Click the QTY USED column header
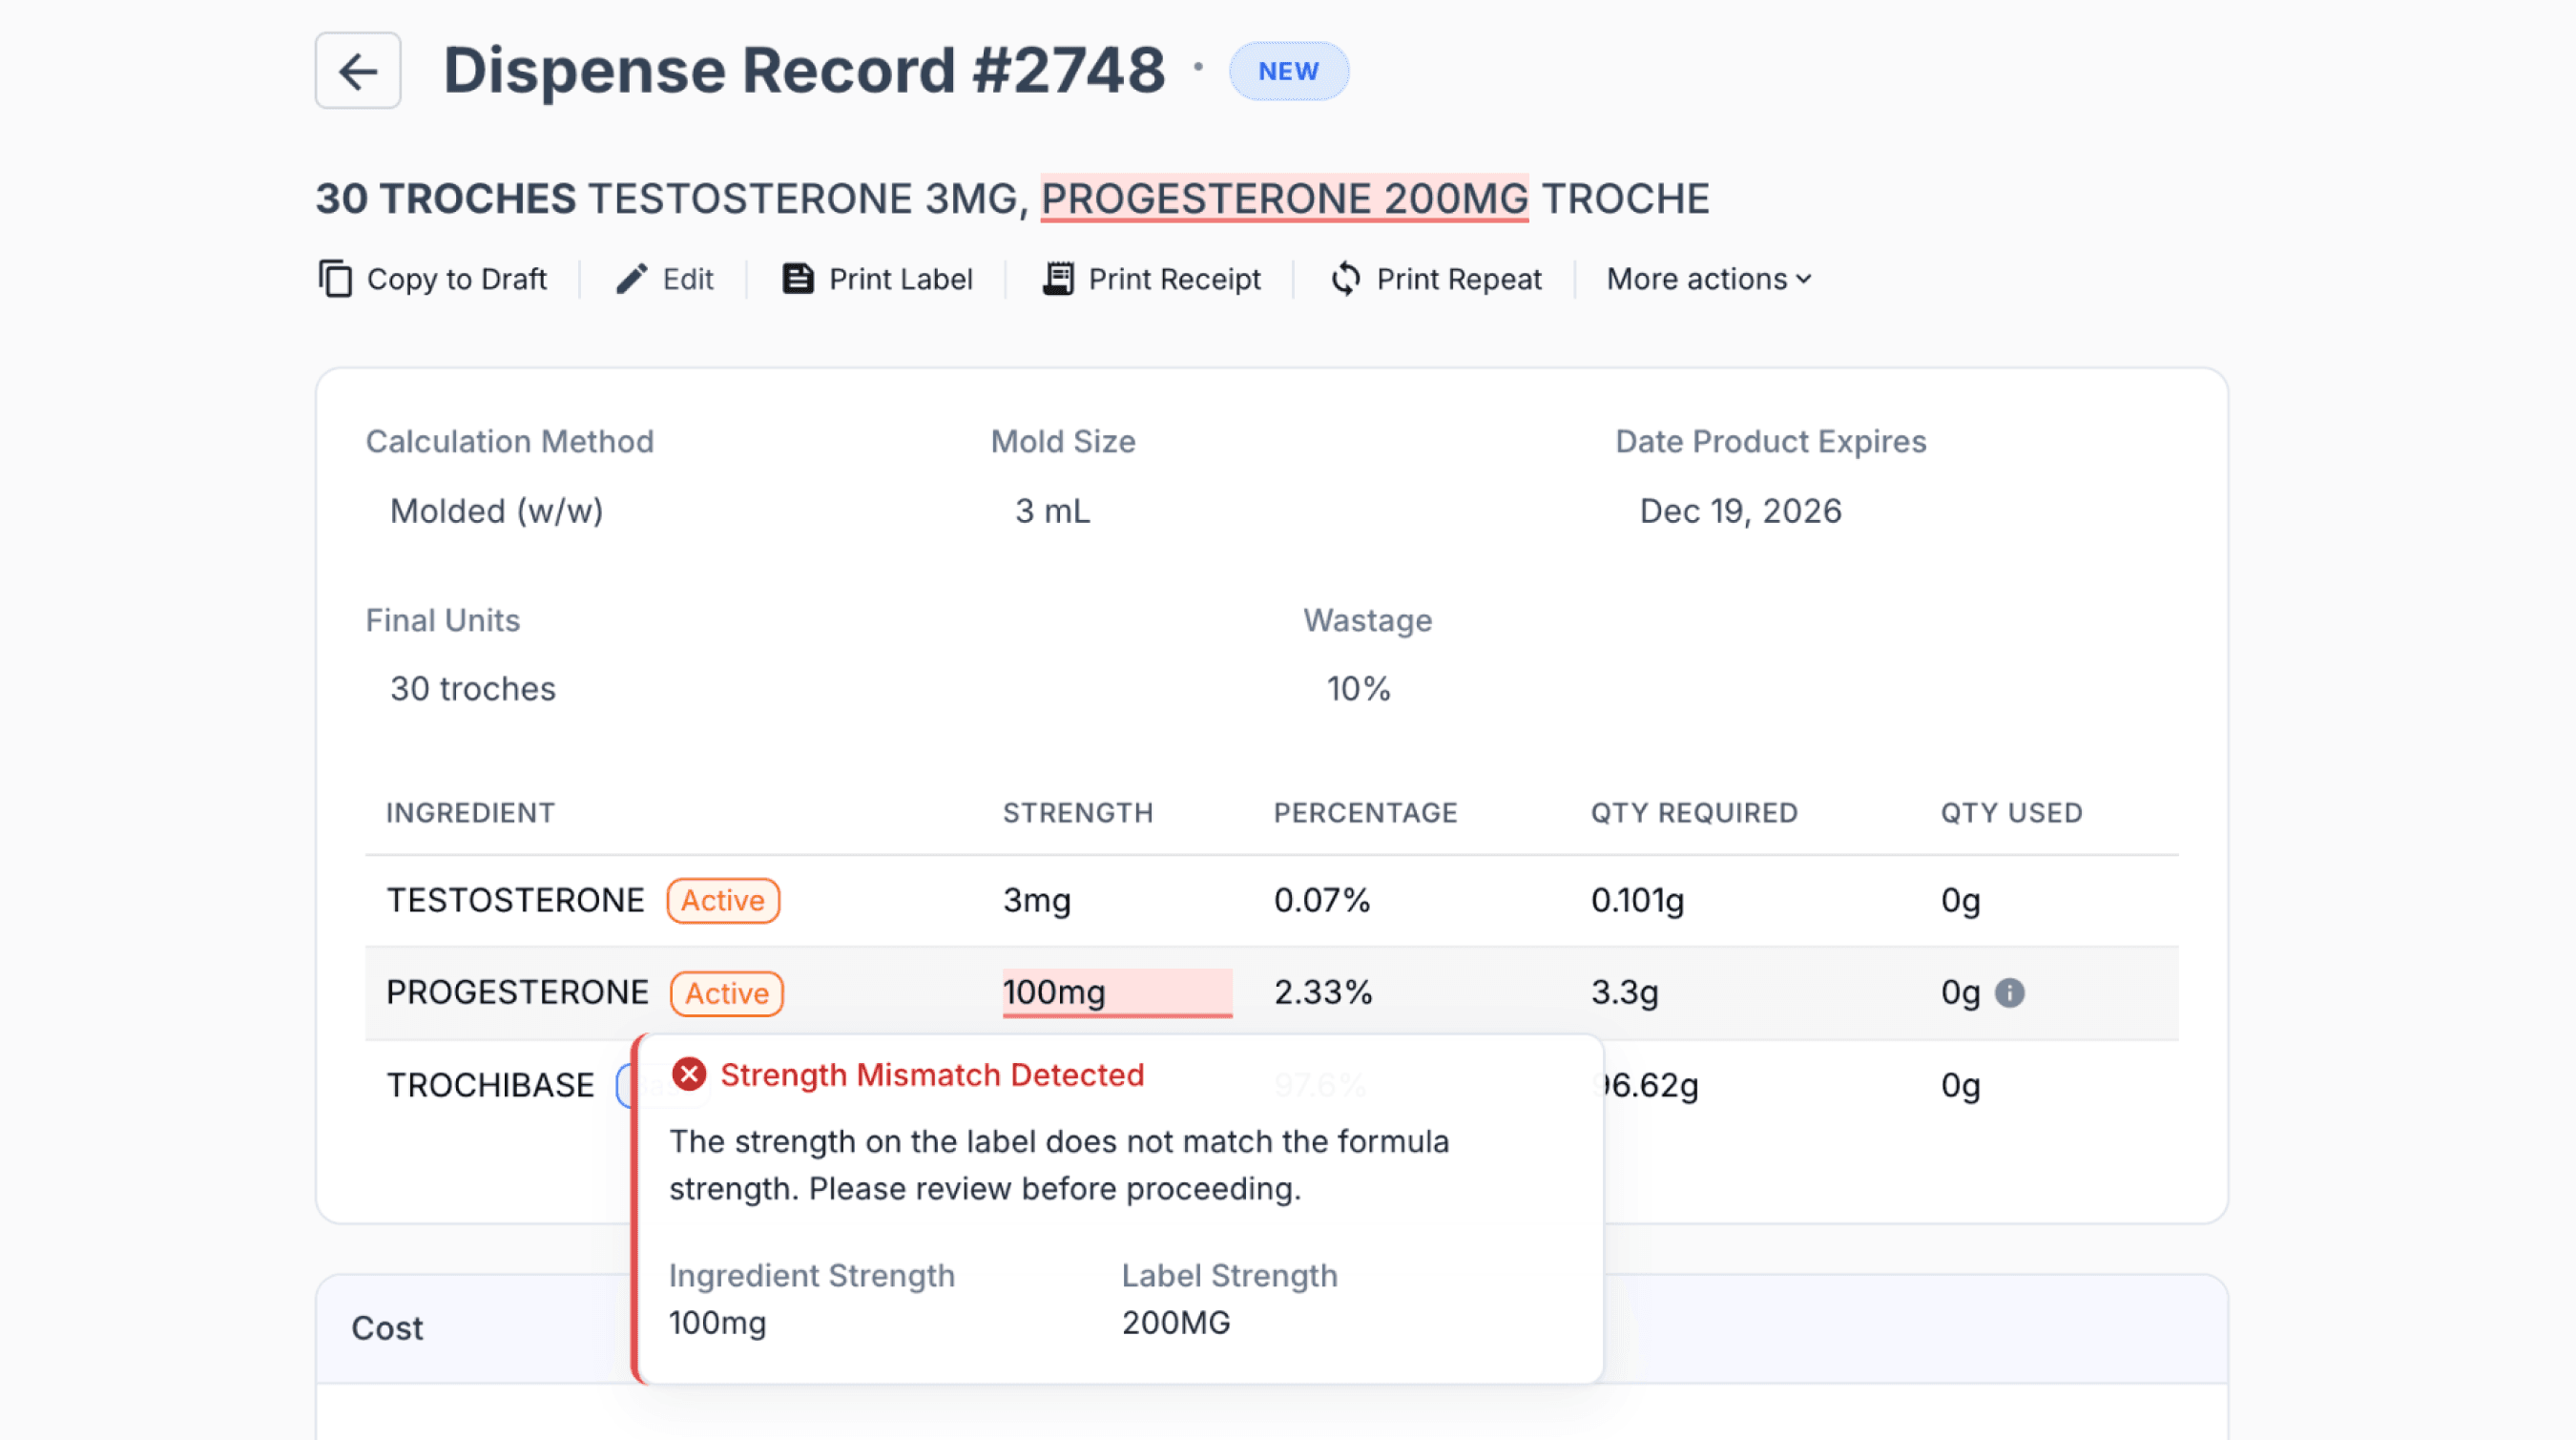The width and height of the screenshot is (2576, 1440). [x=2011, y=812]
